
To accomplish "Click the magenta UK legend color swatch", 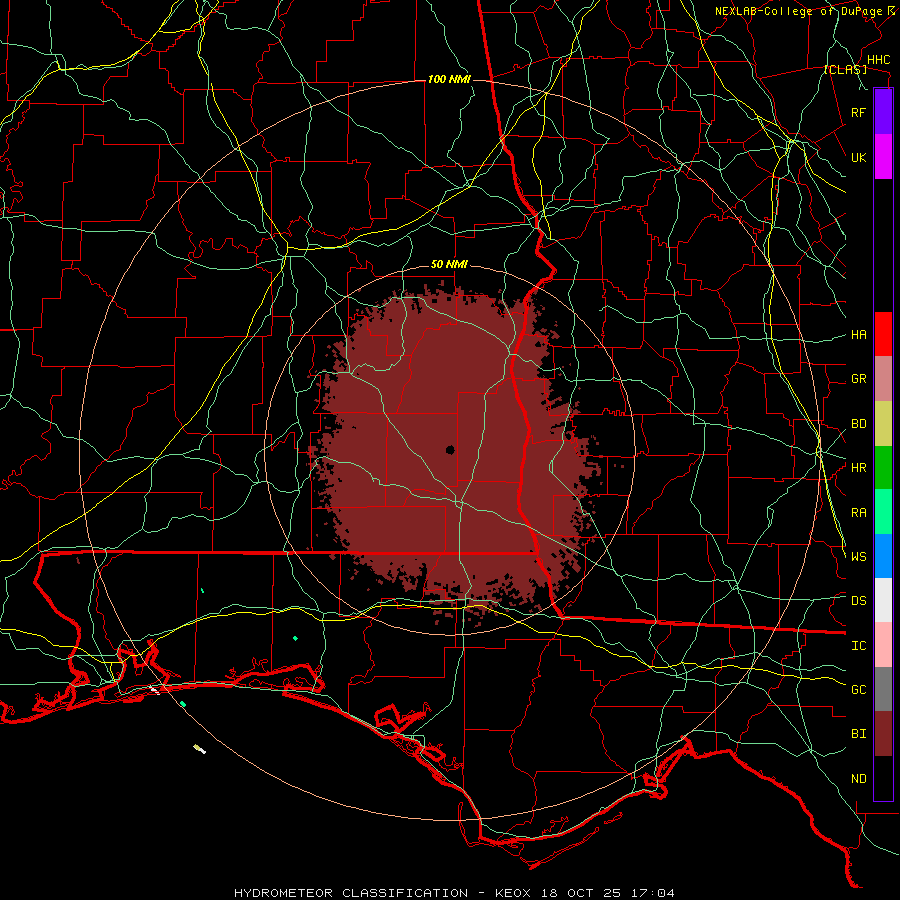I will 883,157.
